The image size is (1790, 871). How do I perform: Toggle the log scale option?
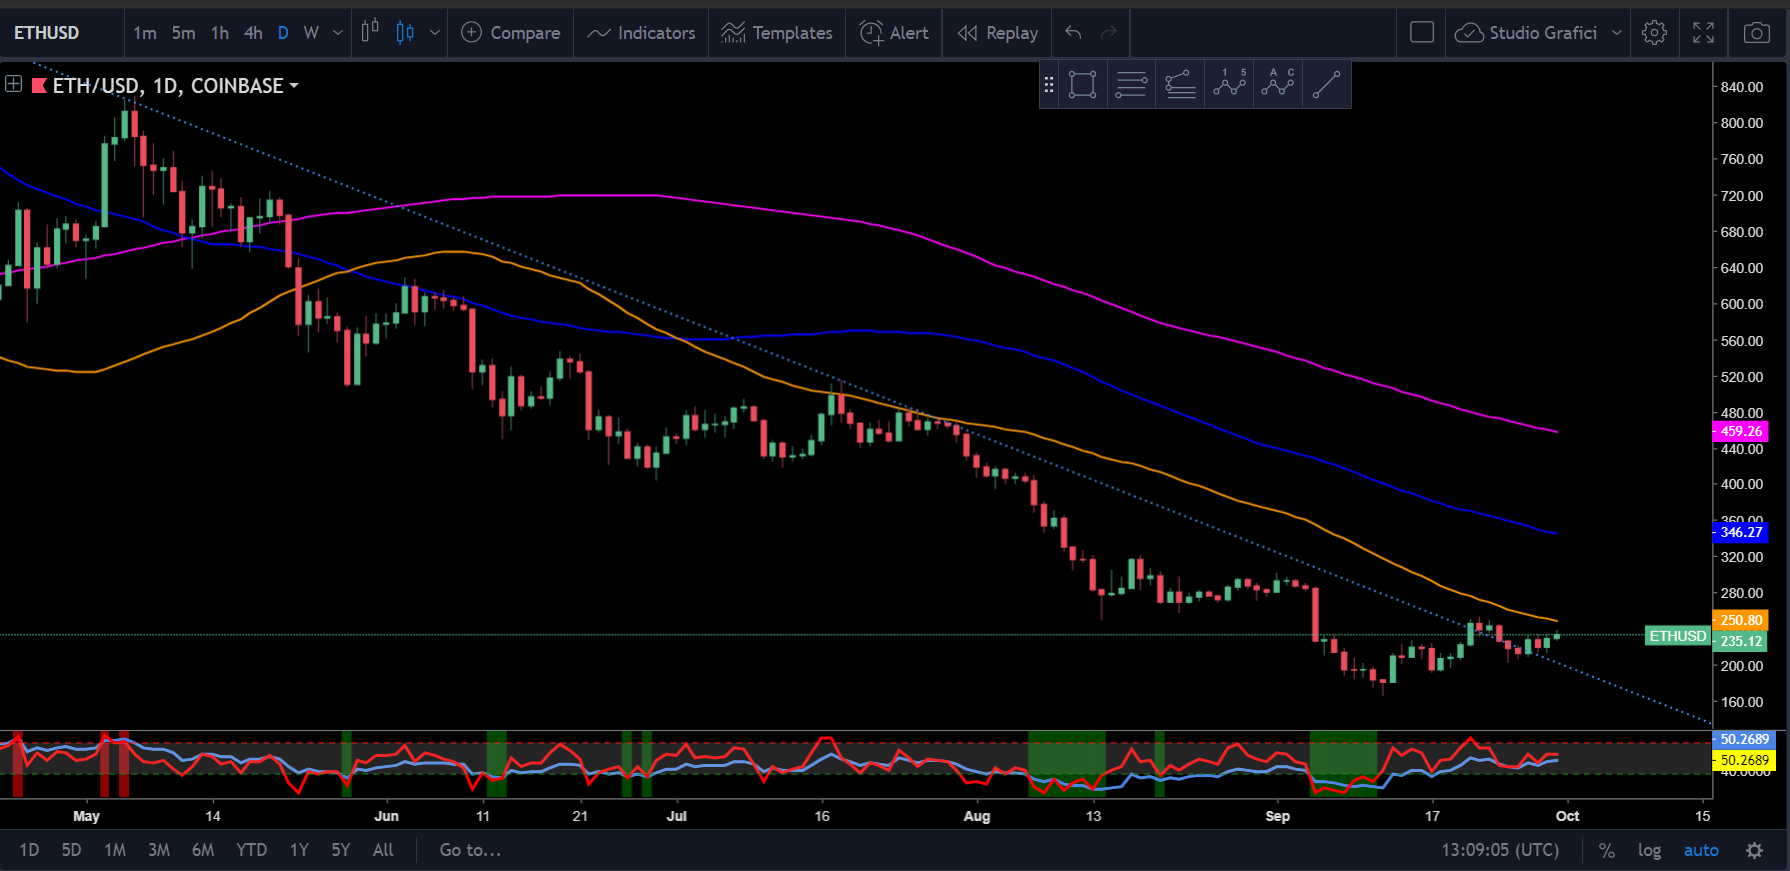coord(1649,850)
